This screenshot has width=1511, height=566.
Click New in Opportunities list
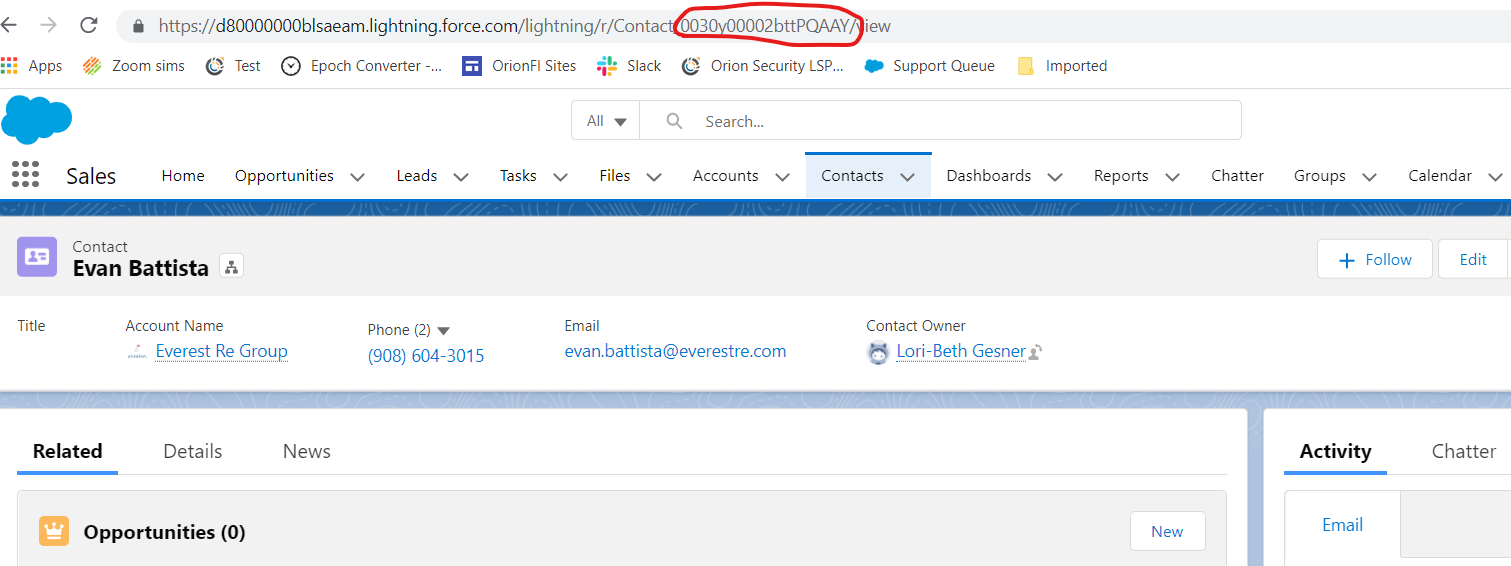pyautogui.click(x=1167, y=531)
